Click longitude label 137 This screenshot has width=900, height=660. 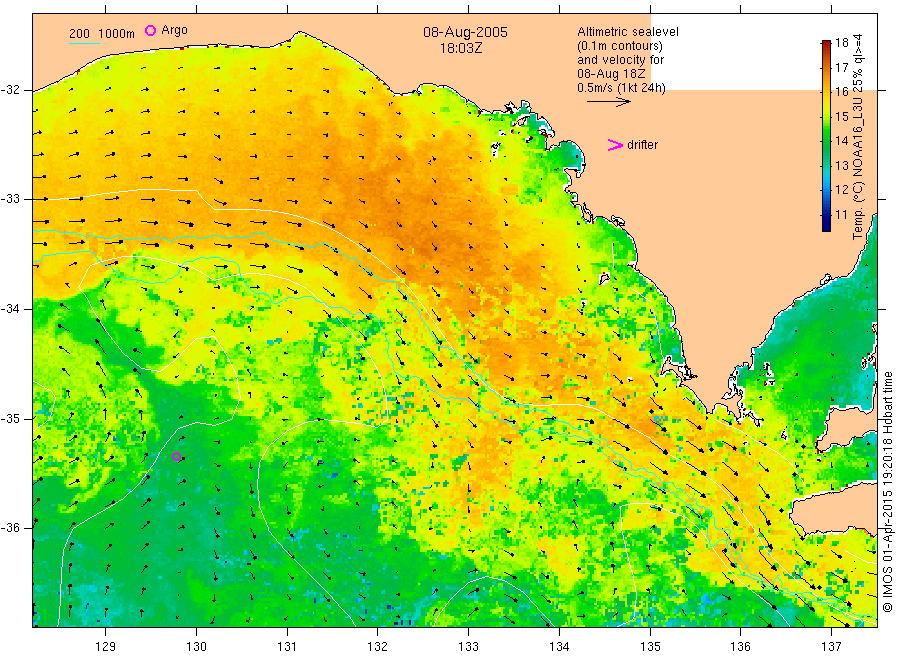point(831,647)
